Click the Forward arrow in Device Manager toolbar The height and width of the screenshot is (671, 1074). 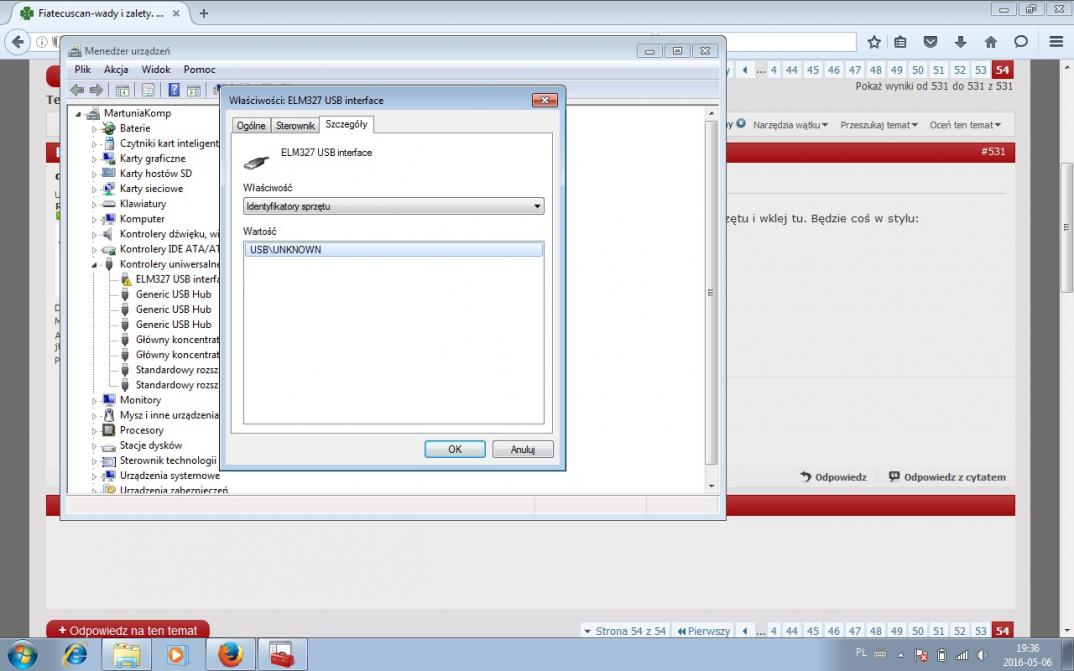[x=97, y=90]
